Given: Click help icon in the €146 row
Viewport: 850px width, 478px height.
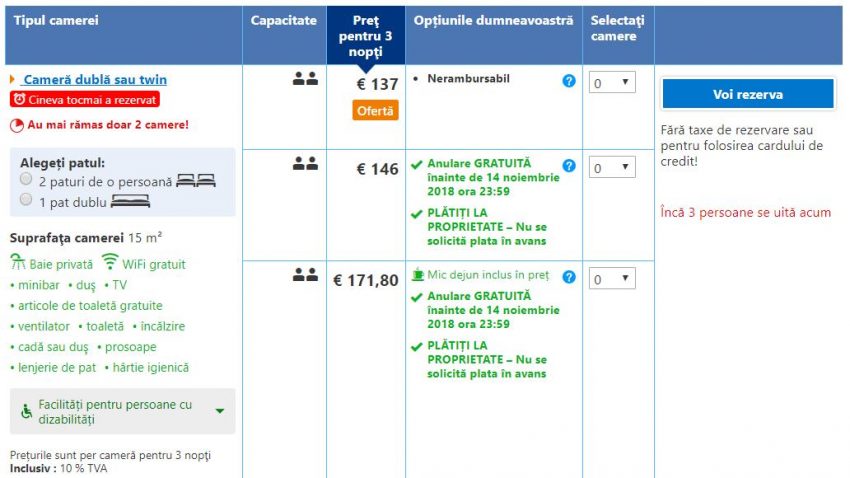Looking at the screenshot, I should (569, 166).
